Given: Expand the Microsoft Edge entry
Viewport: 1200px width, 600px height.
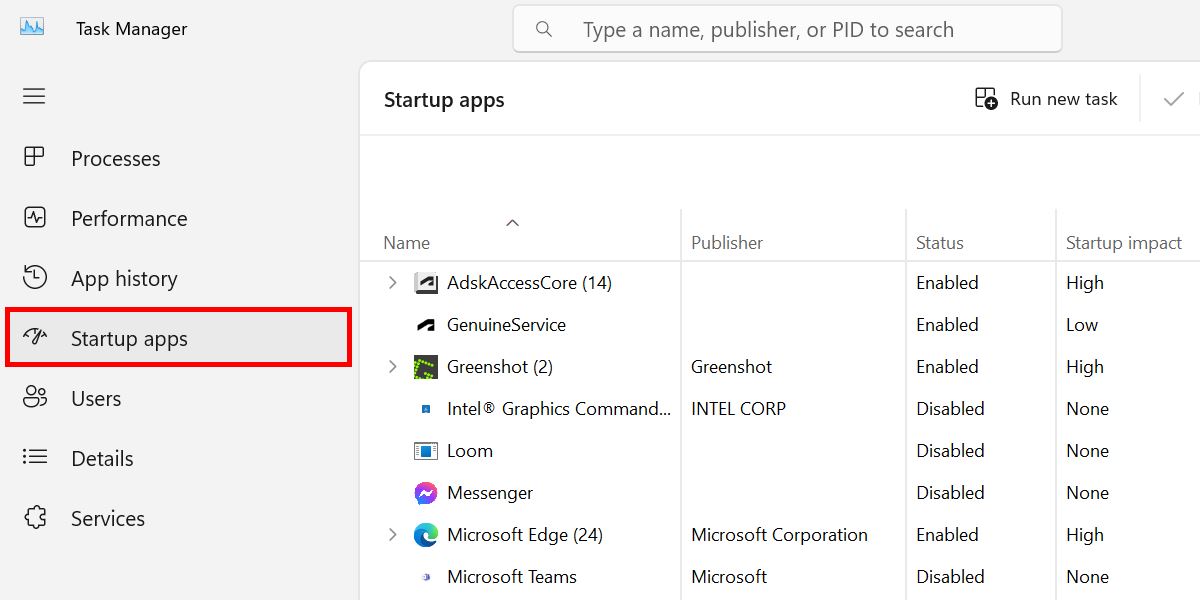Looking at the screenshot, I should (391, 535).
